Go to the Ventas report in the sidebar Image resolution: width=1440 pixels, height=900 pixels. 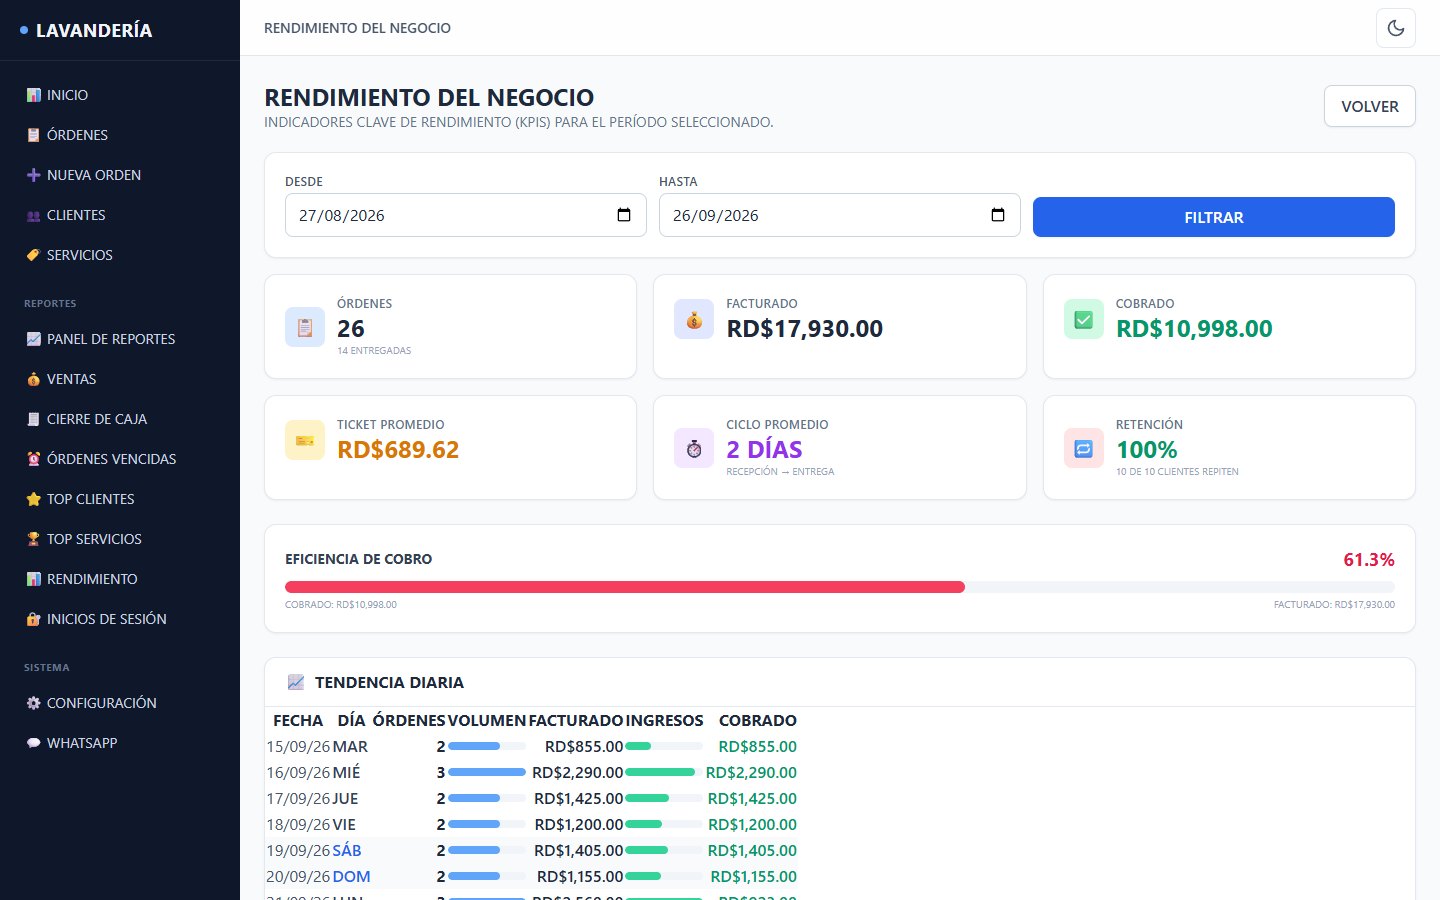pos(120,379)
